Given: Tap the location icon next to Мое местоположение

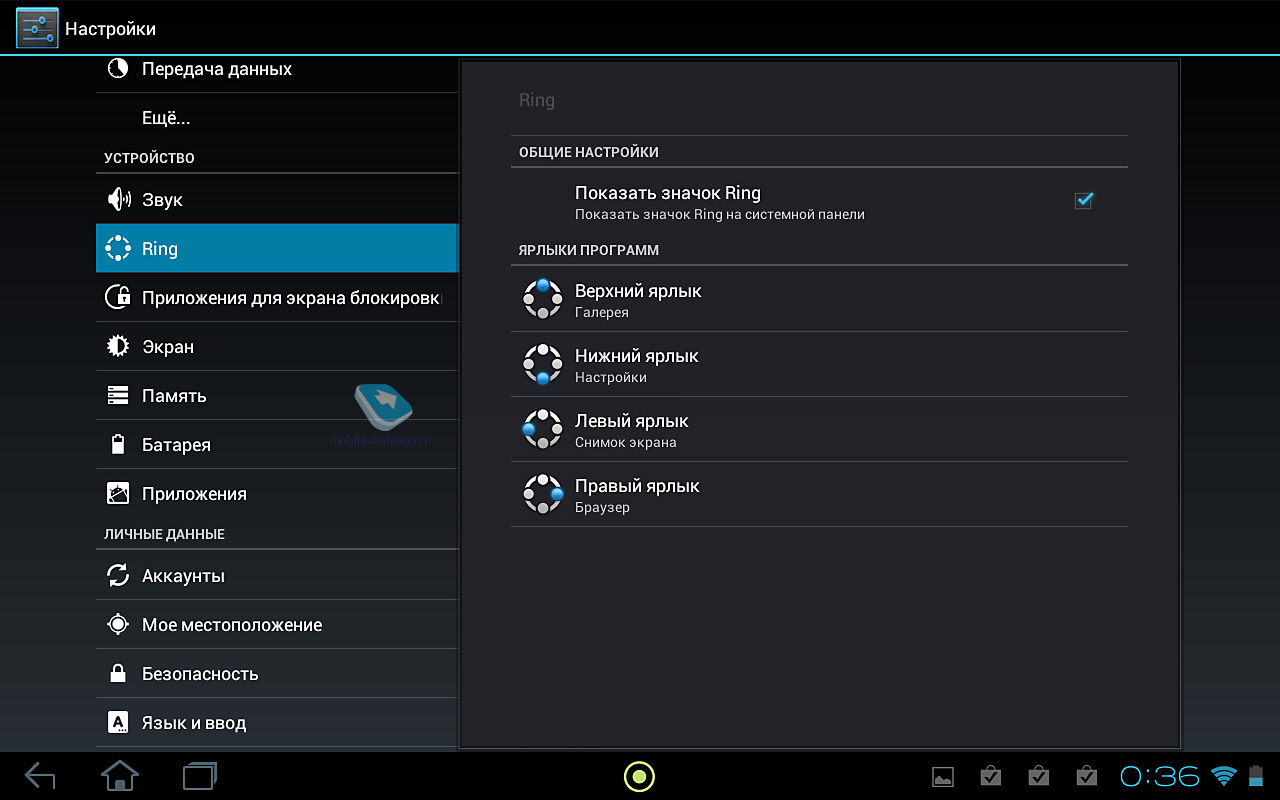Looking at the screenshot, I should [118, 624].
